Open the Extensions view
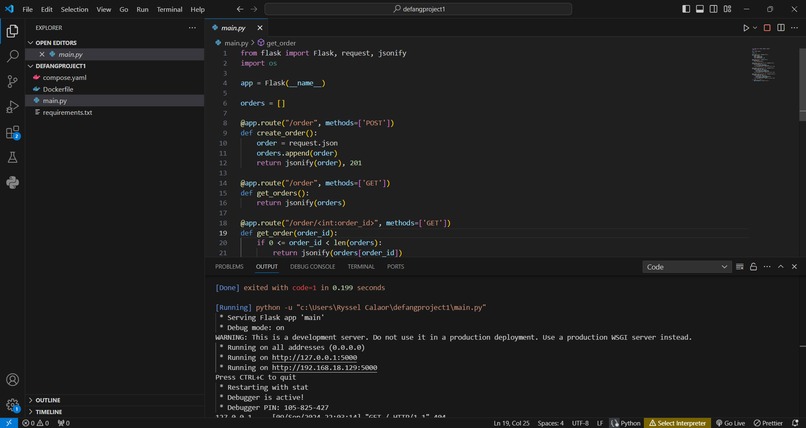Viewport: 806px width, 428px height. [x=12, y=133]
